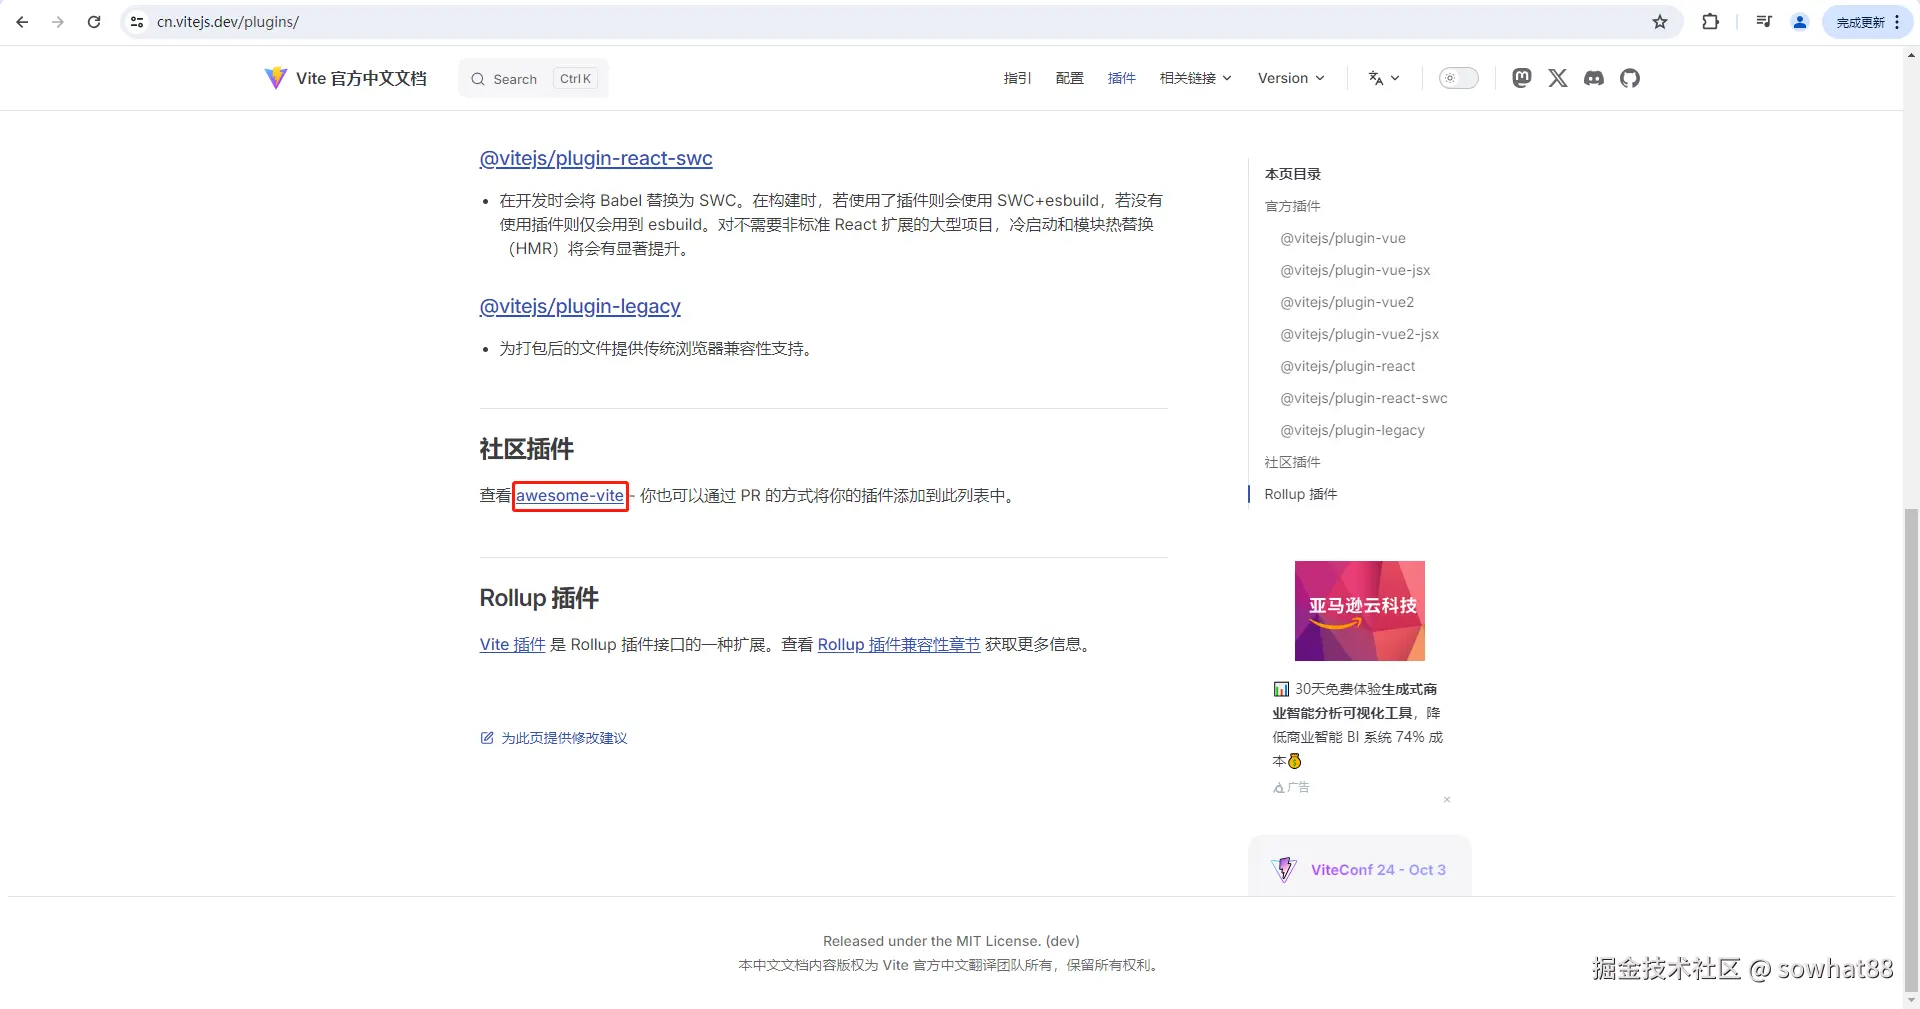
Task: Jump to @vitejs/plugin-vue2 in outline
Action: point(1348,302)
